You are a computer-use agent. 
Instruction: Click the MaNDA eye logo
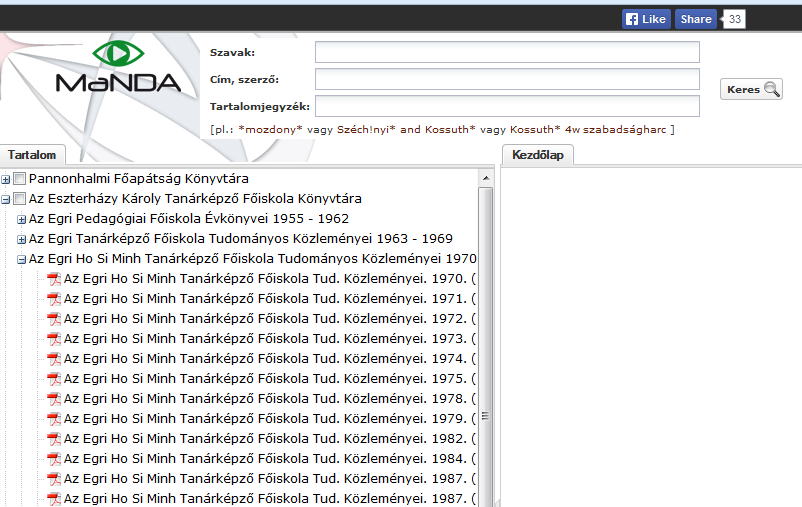coord(118,53)
